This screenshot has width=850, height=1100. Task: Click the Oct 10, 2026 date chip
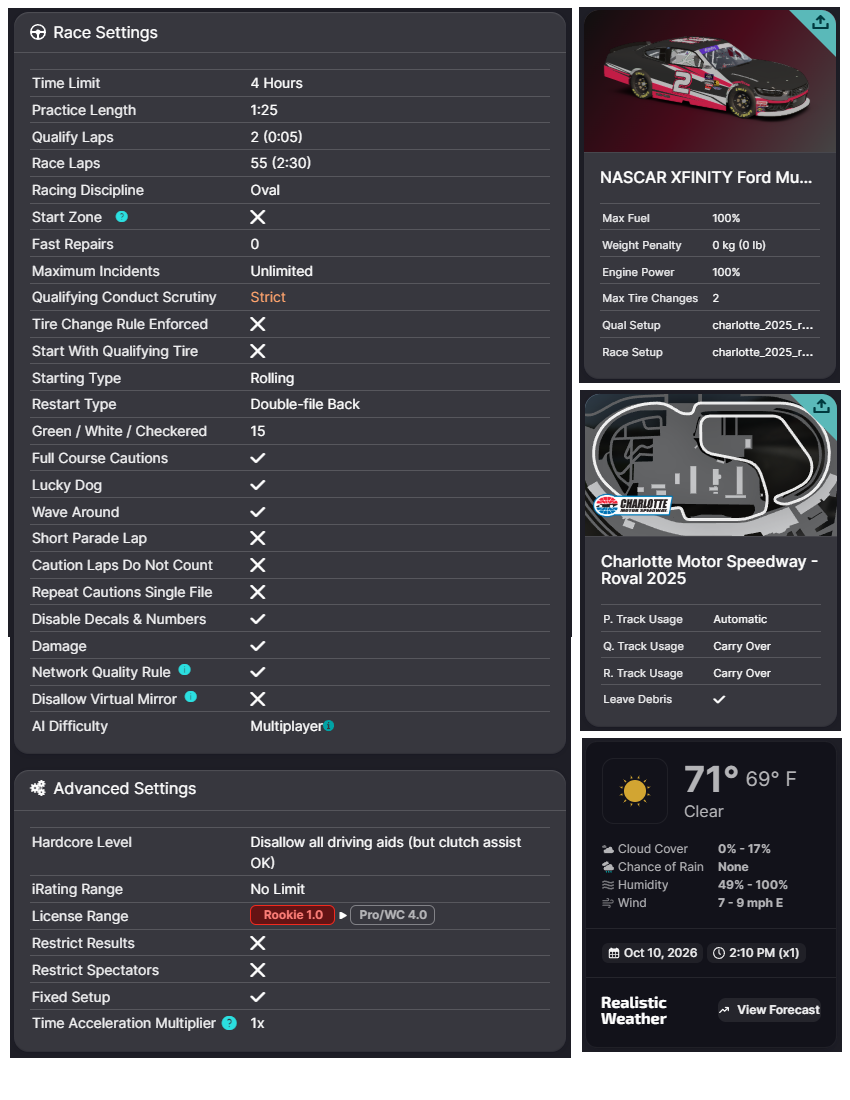pyautogui.click(x=652, y=953)
